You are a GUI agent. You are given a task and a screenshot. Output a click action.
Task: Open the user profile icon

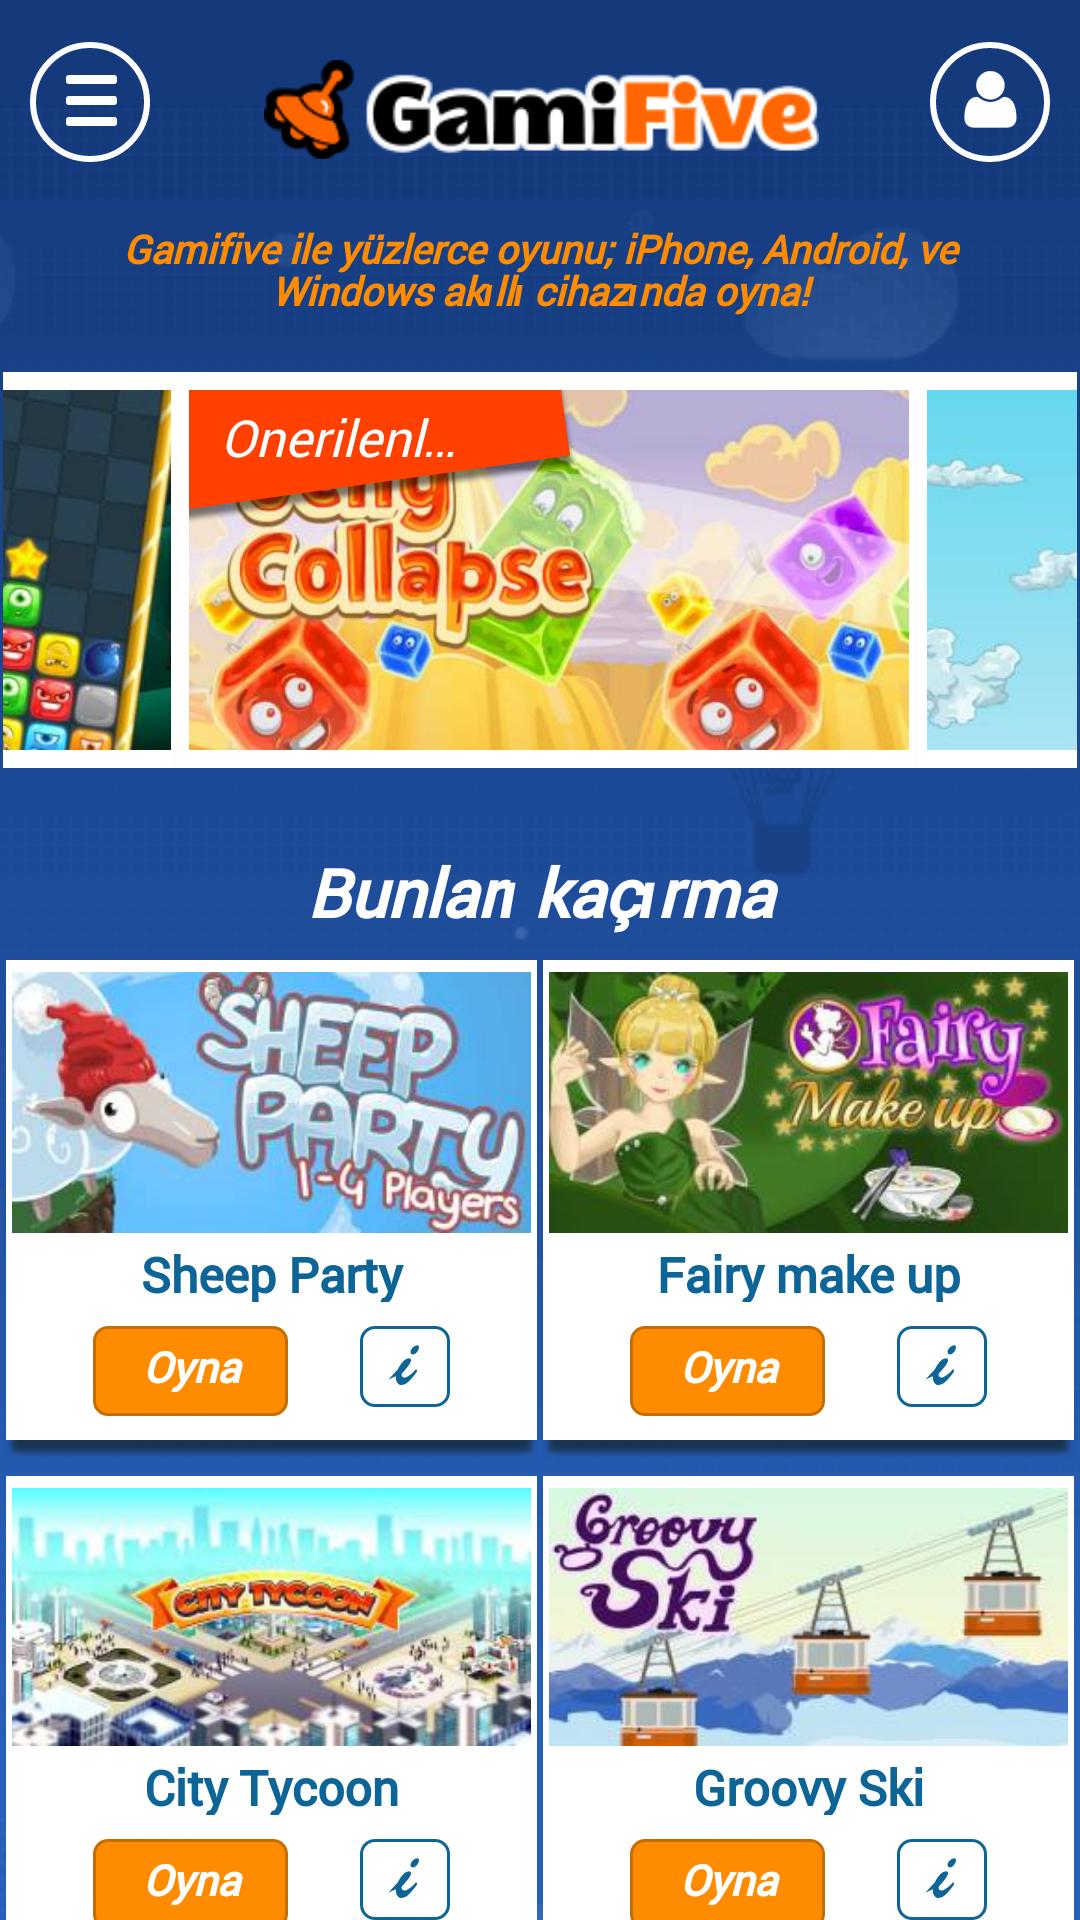990,102
